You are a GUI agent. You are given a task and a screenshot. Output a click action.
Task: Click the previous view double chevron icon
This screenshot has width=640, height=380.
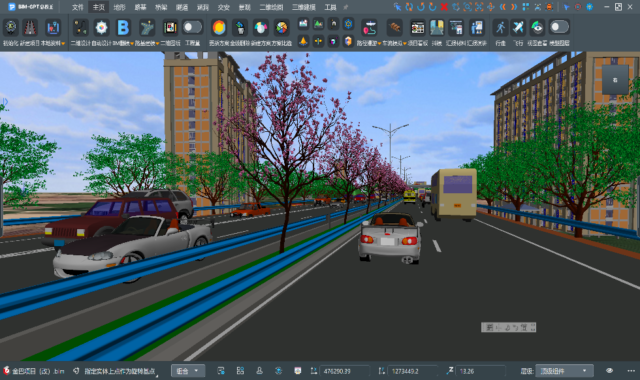point(502,7)
